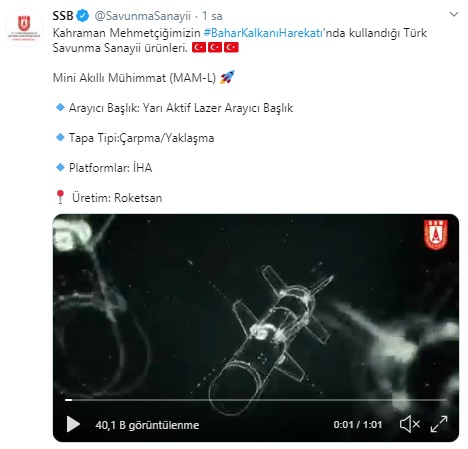Click the SSB logo watermark in the video

(x=435, y=235)
